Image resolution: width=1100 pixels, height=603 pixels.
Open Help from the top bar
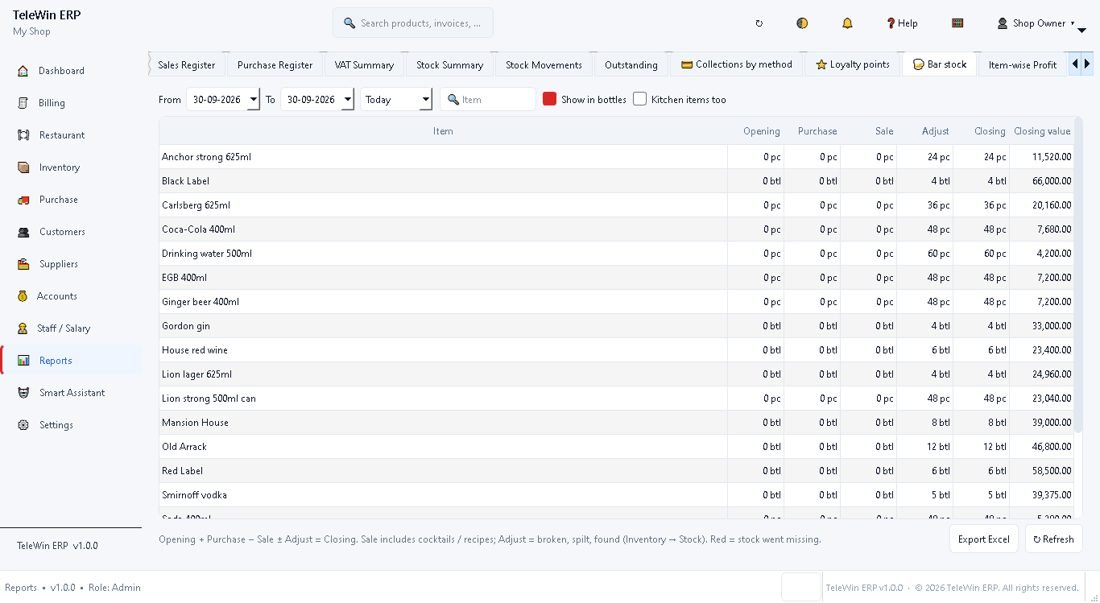pyautogui.click(x=902, y=23)
